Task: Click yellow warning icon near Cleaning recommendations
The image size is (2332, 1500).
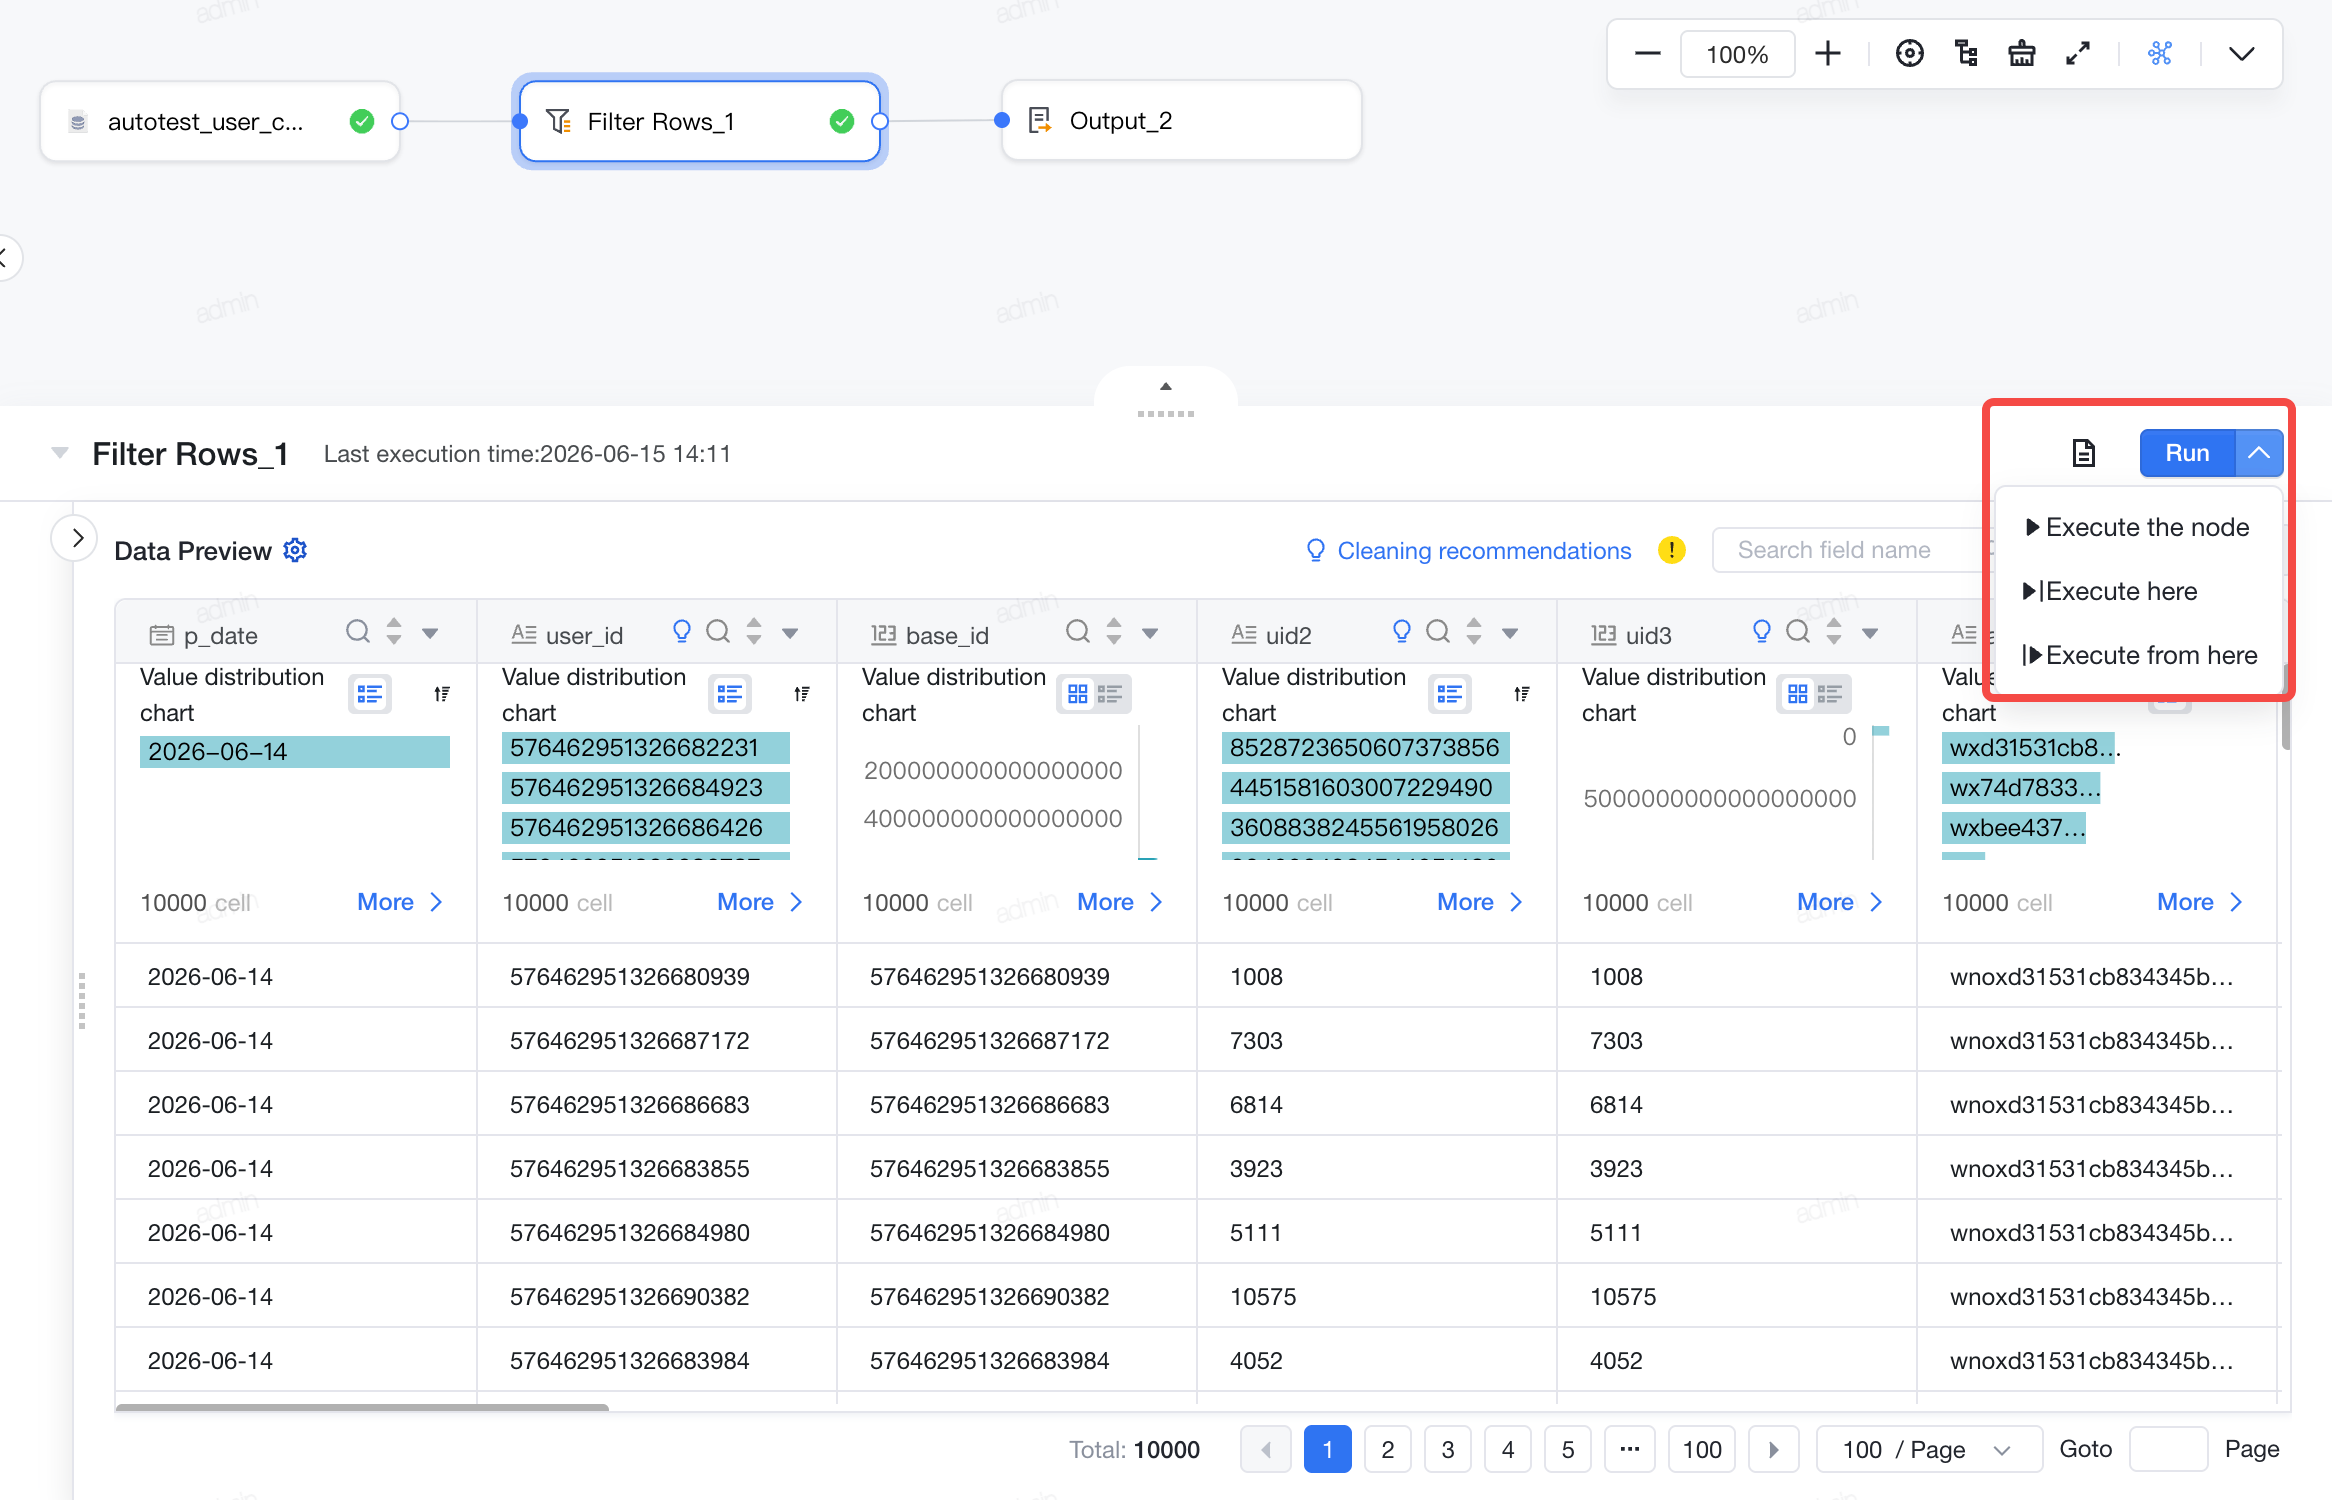Action: pos(1671,550)
